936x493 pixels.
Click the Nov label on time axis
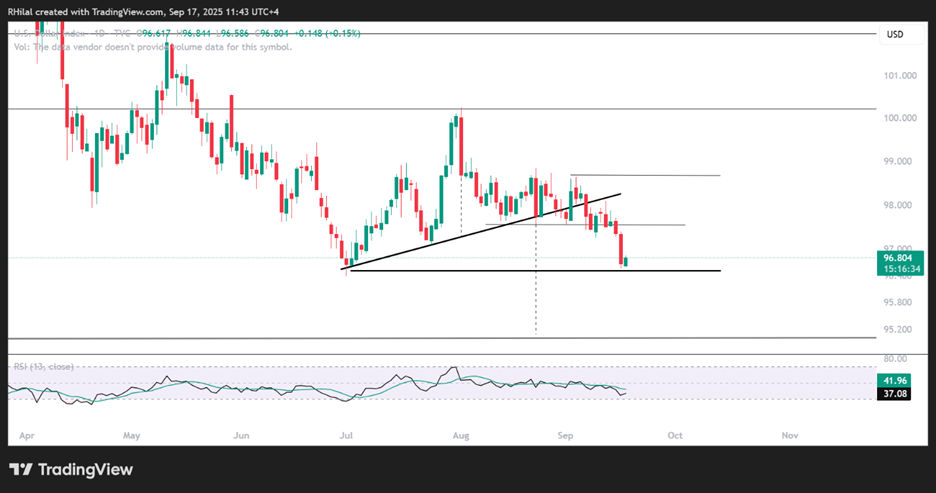point(790,436)
